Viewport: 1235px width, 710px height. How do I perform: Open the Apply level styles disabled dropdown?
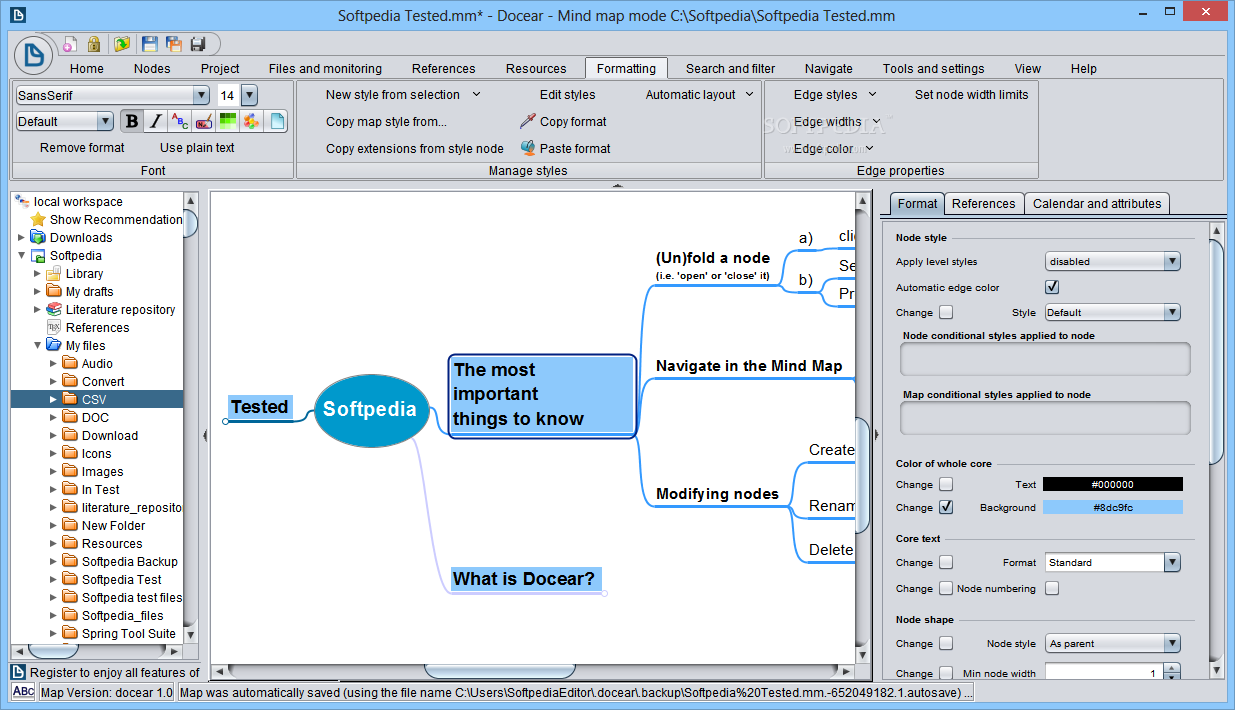[x=1113, y=261]
